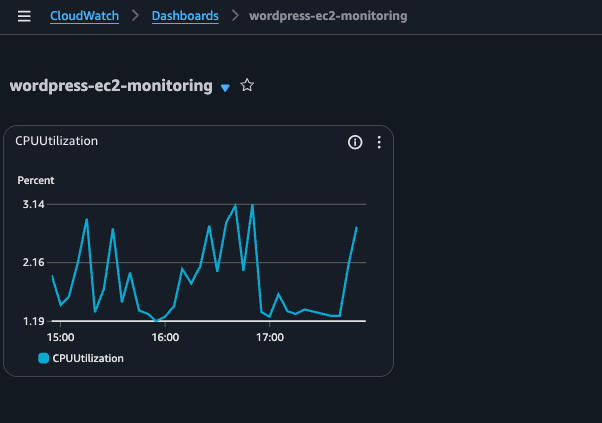
Task: Click the 3.14 y-axis value
Action: 33,204
